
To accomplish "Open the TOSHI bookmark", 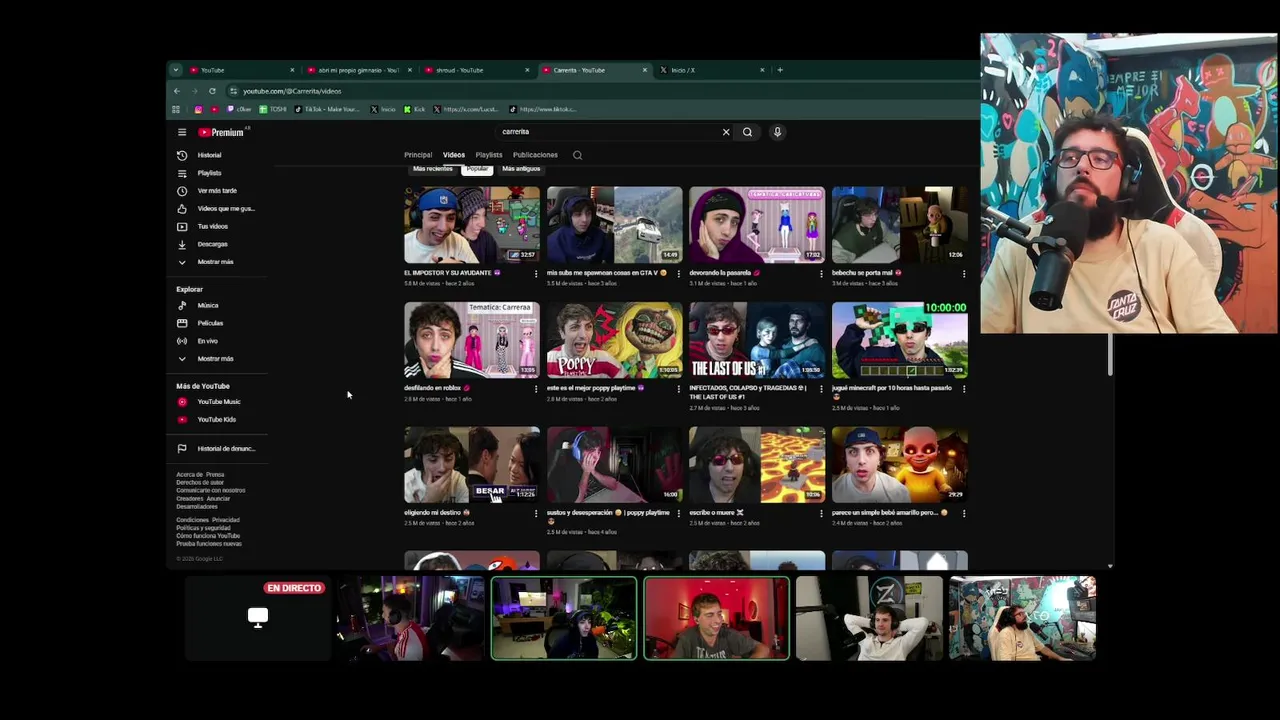I will coord(273,109).
